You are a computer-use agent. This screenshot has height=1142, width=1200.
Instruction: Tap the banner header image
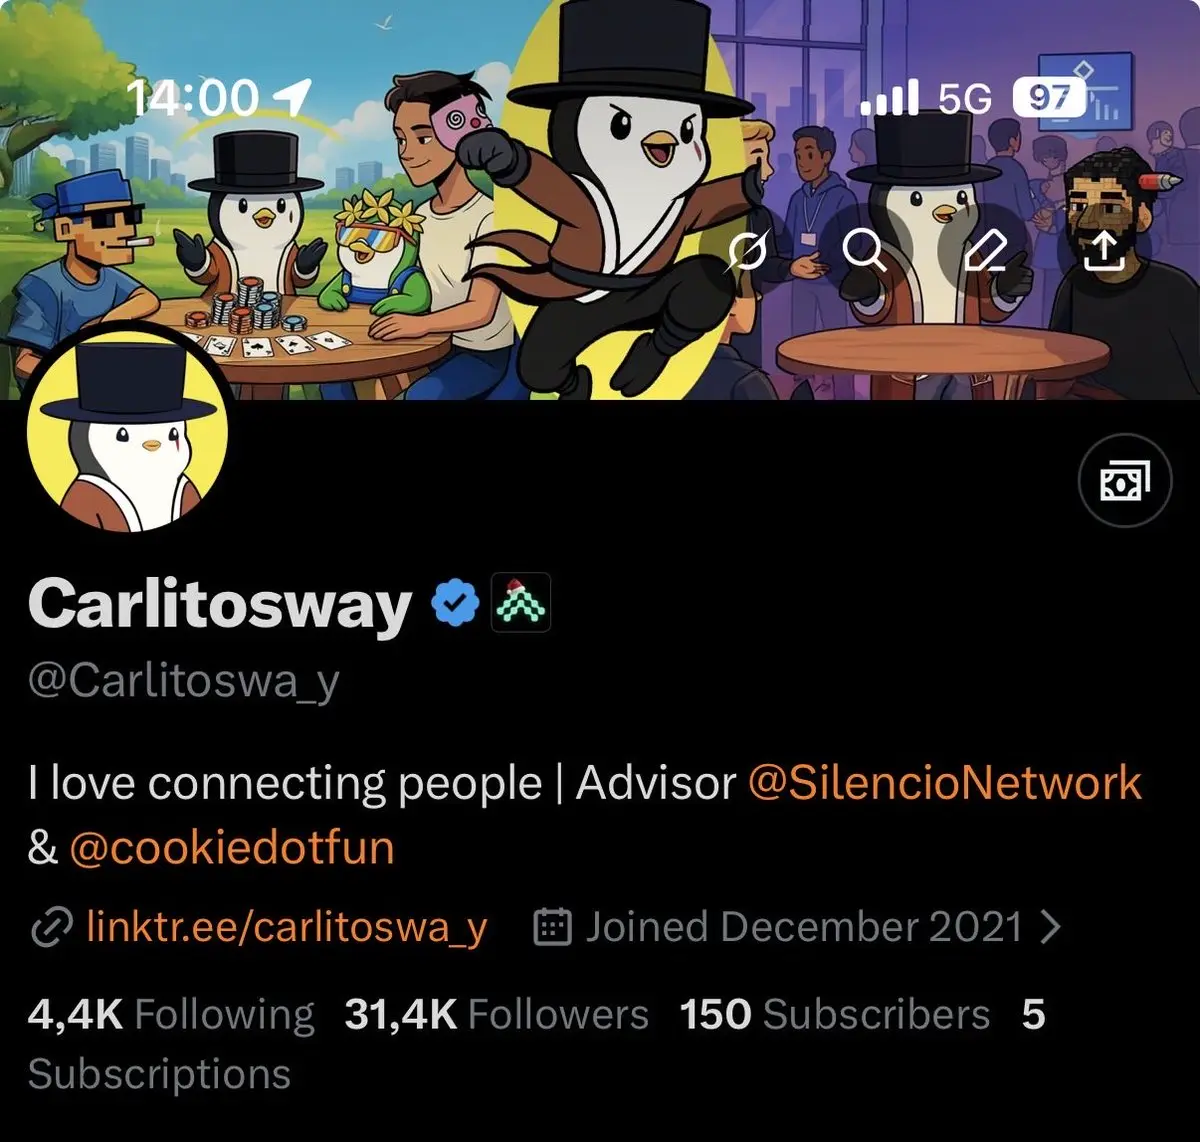coord(600,200)
